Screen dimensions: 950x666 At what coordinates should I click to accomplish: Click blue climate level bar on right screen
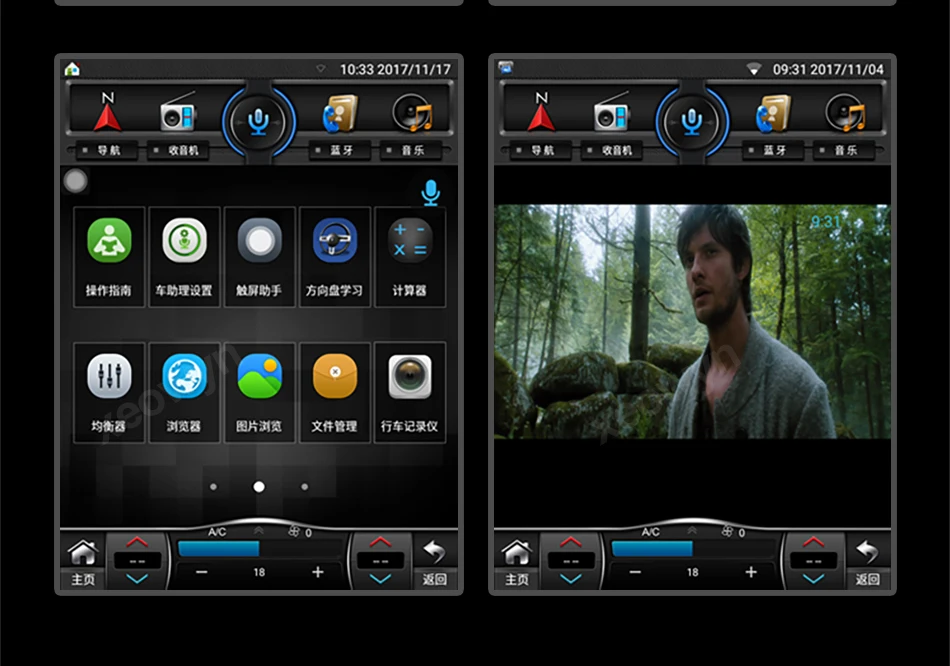pos(652,549)
